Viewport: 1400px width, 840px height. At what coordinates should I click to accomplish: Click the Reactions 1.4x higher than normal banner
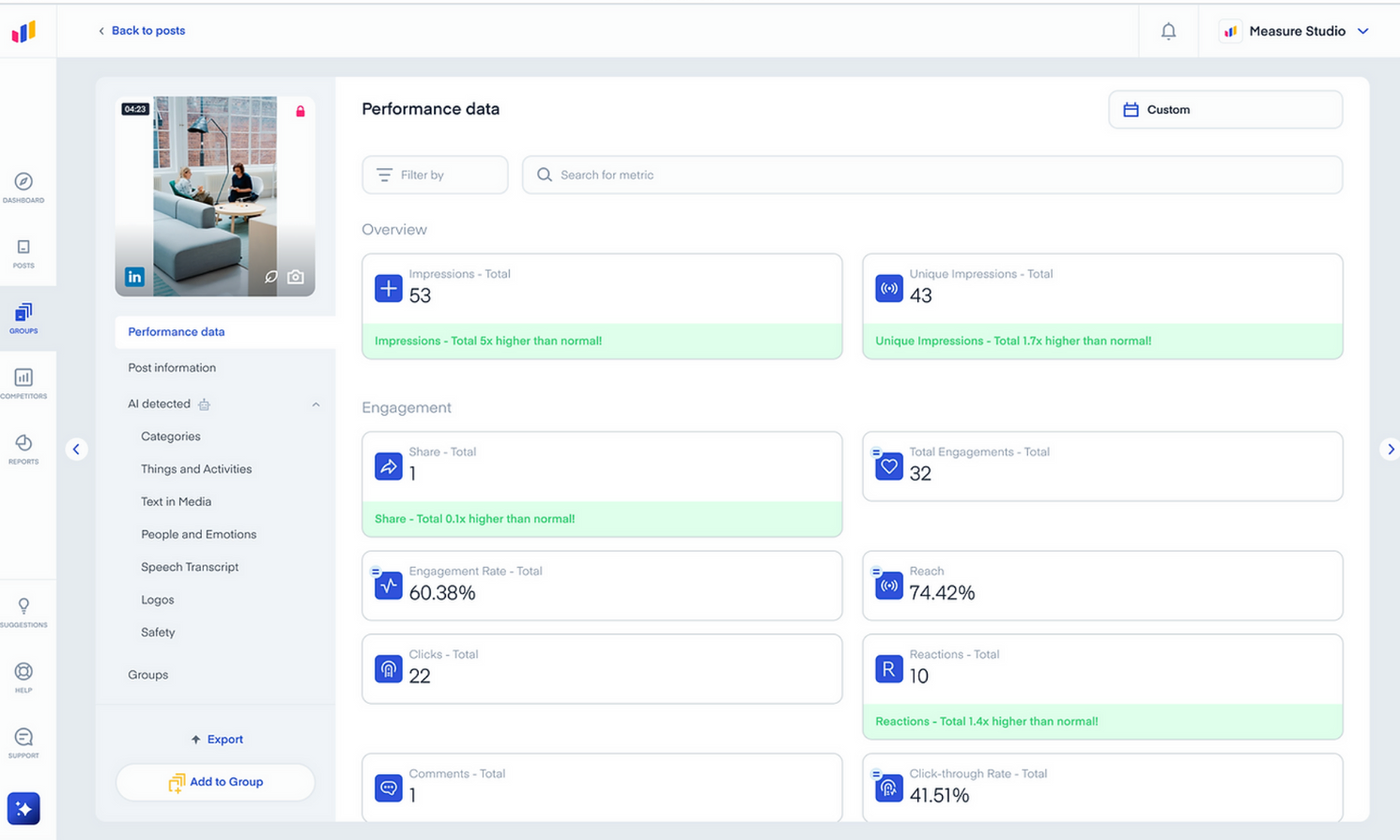(x=1103, y=721)
